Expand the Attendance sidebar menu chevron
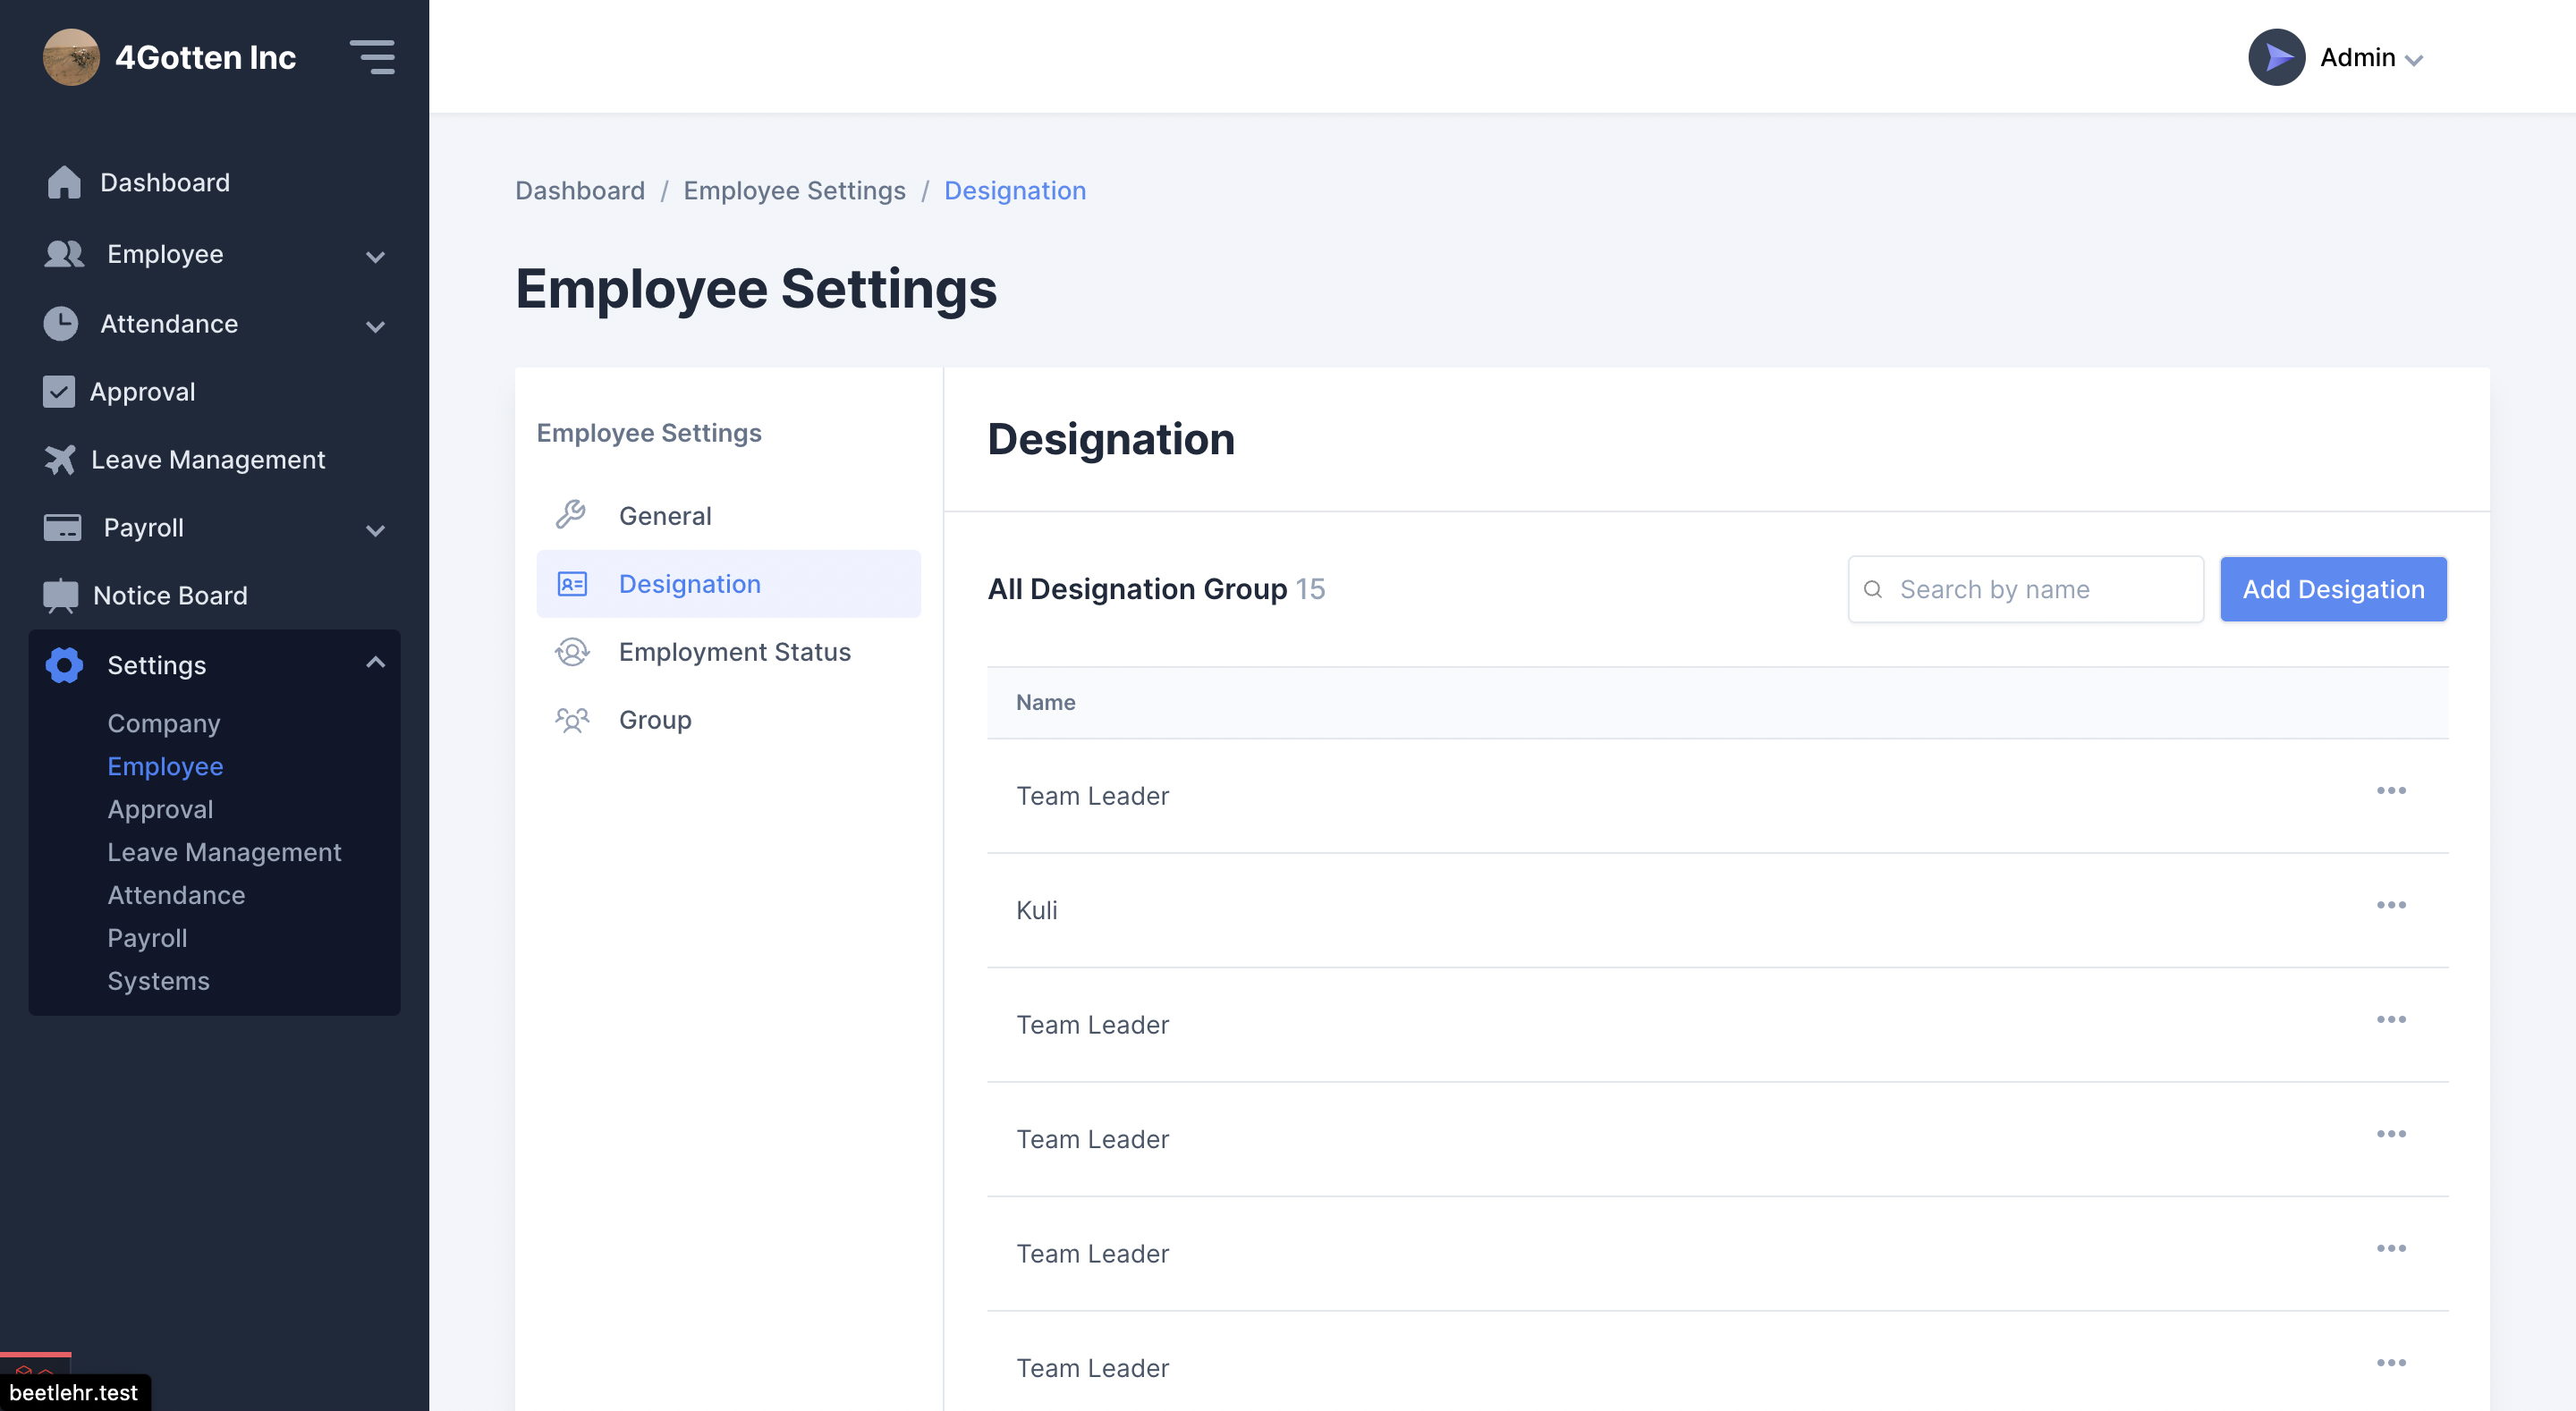Image resolution: width=2576 pixels, height=1411 pixels. click(375, 326)
